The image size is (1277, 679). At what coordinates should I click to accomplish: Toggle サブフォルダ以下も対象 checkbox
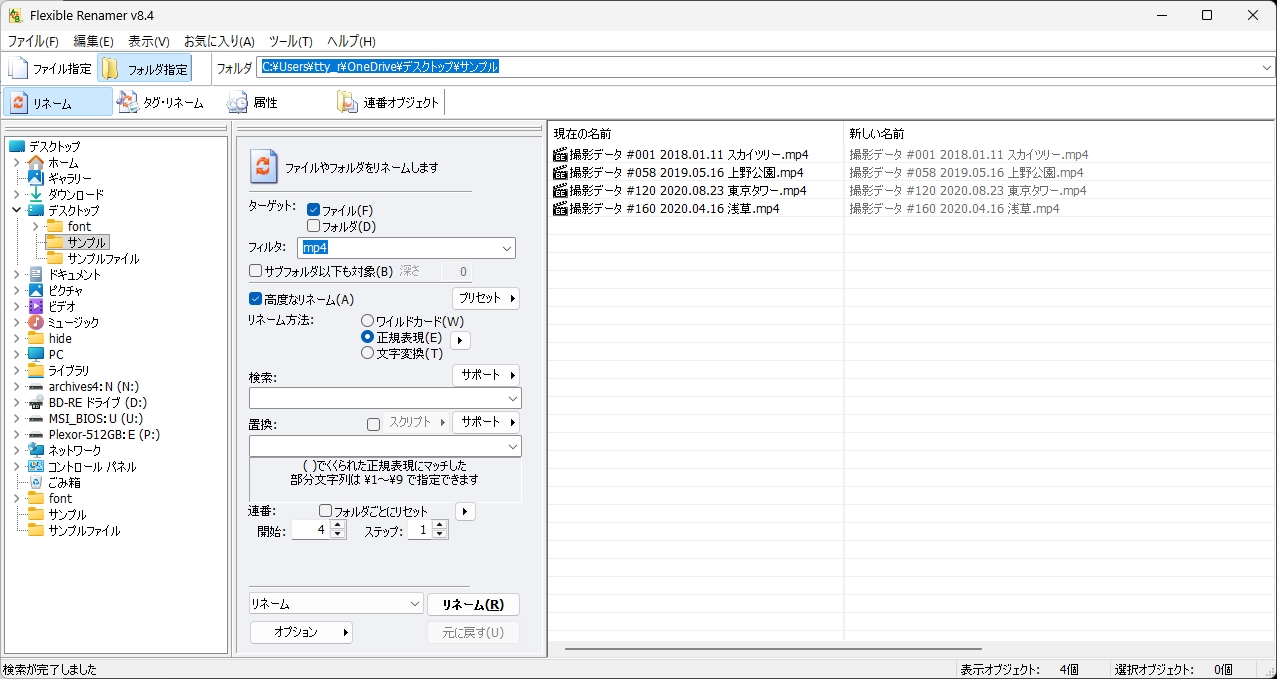(256, 271)
